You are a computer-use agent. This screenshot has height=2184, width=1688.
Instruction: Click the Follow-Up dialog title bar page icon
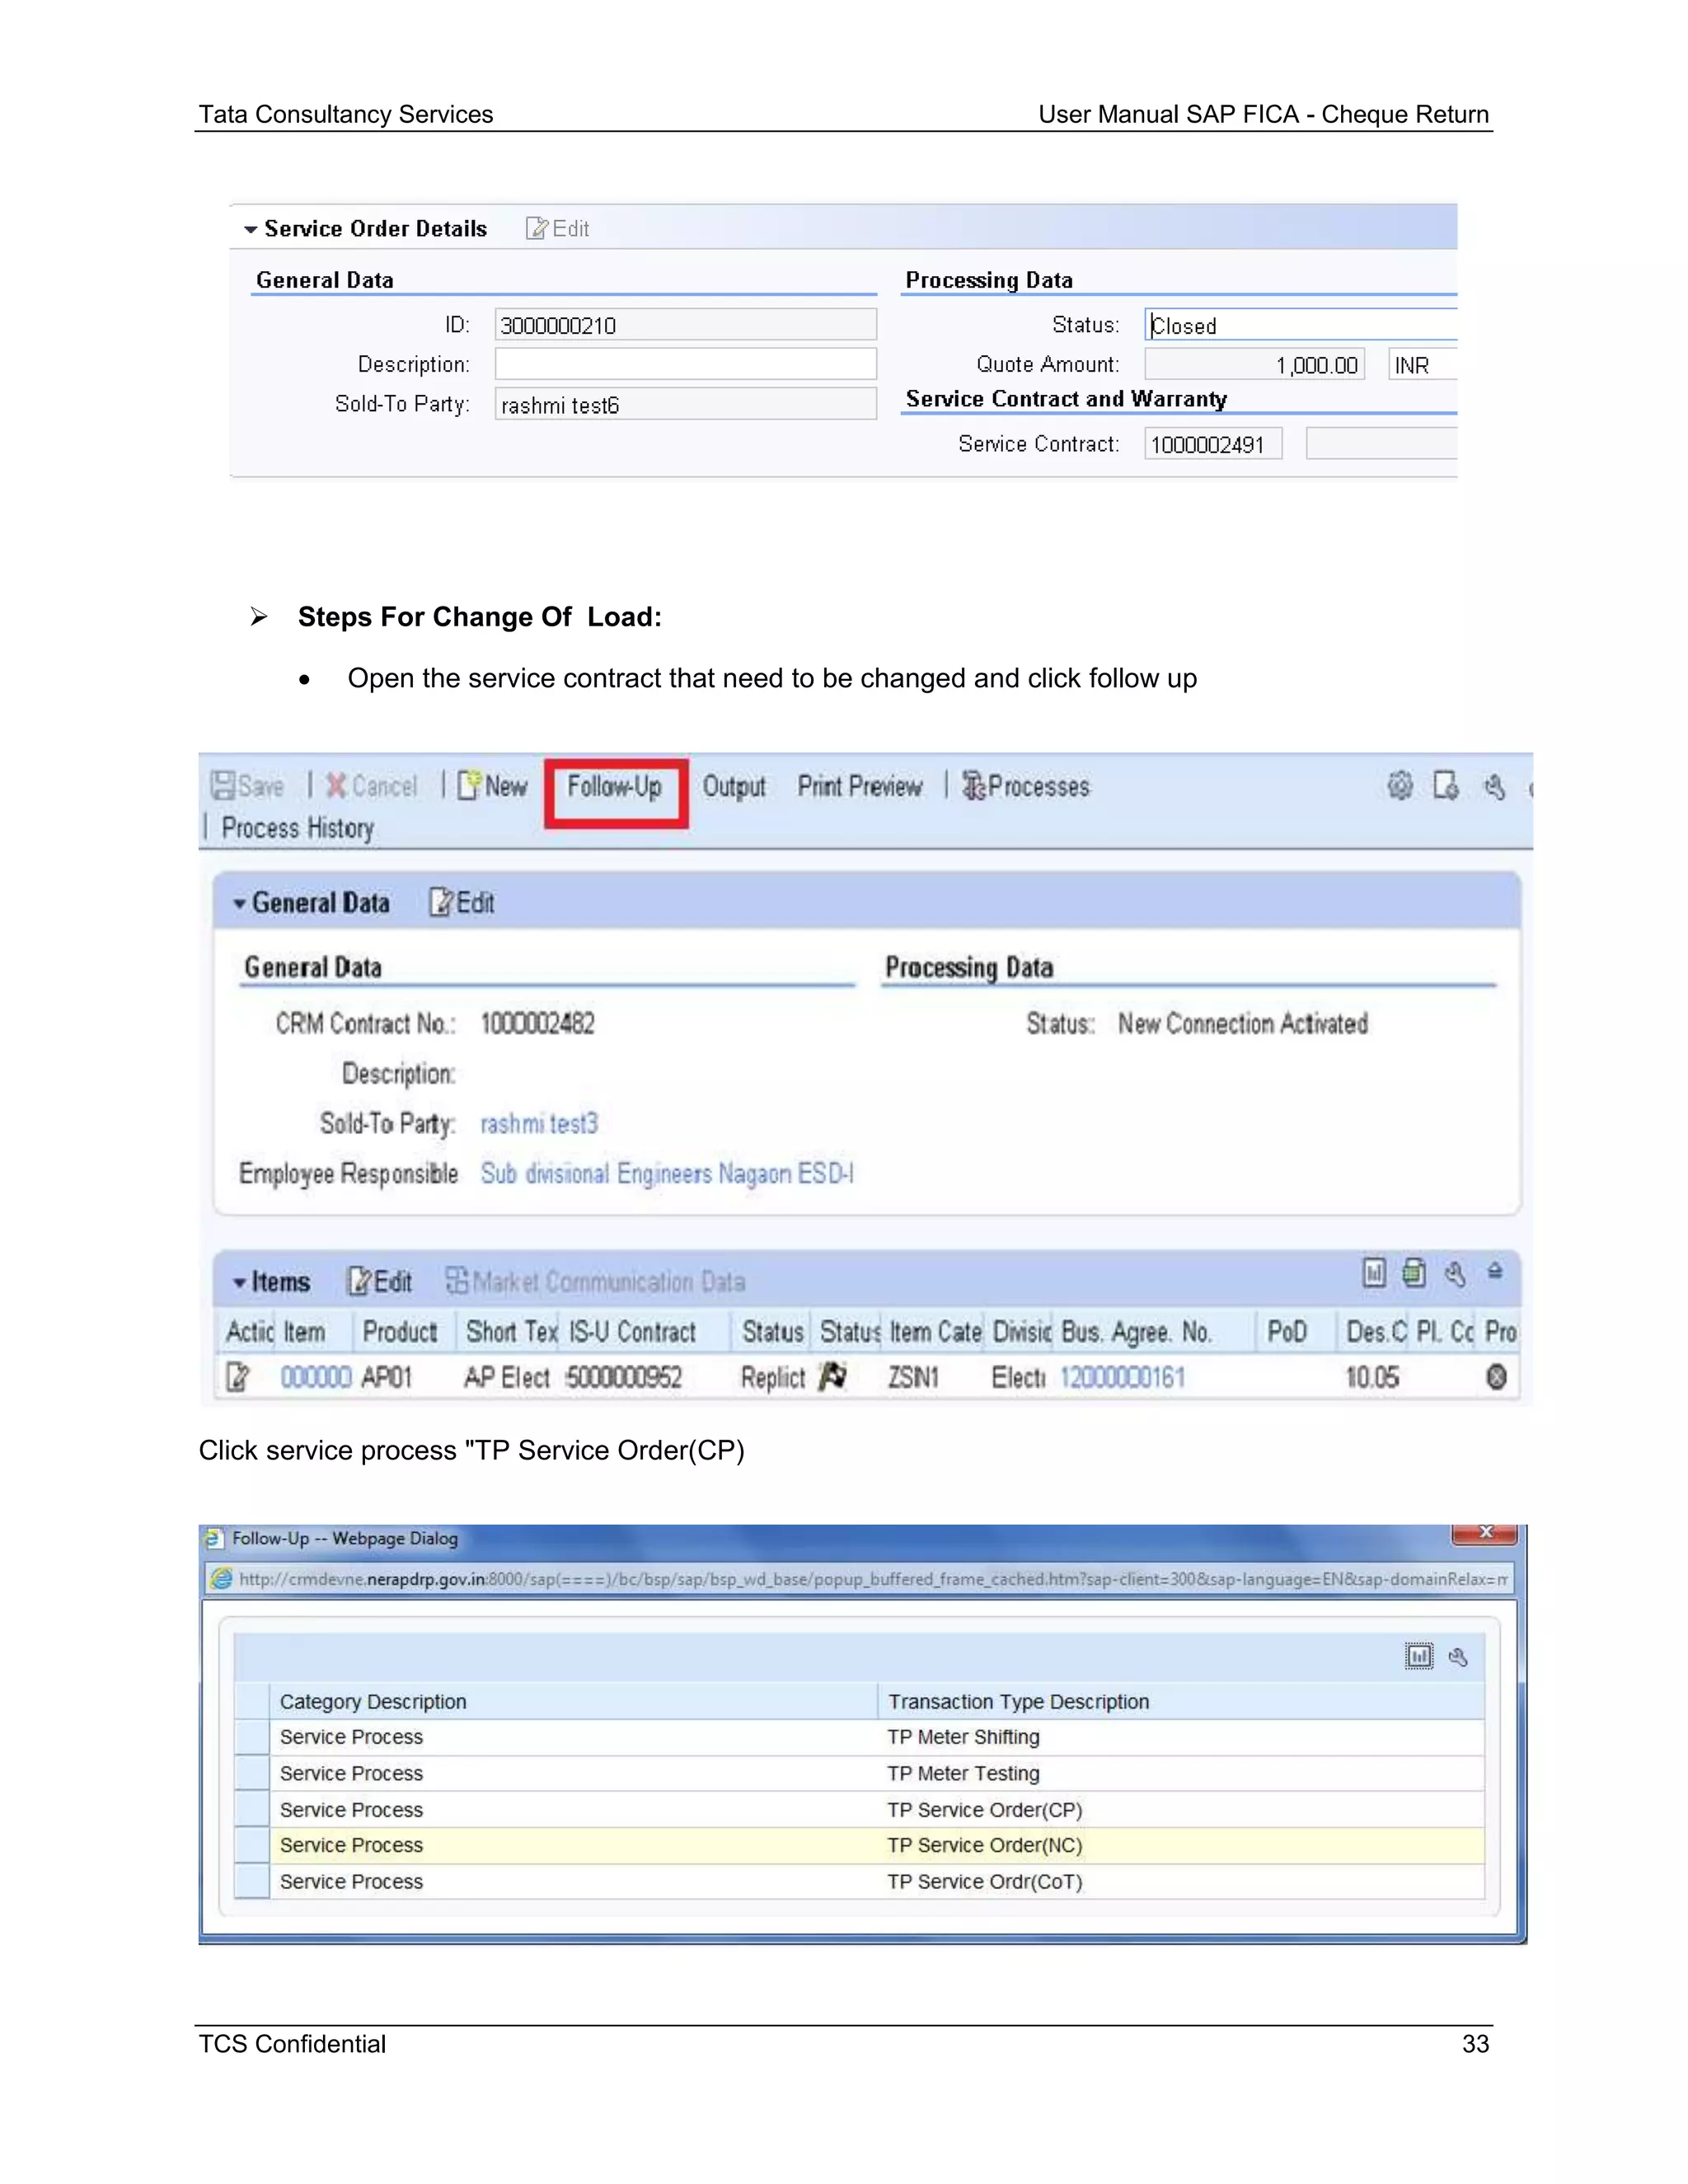213,1538
